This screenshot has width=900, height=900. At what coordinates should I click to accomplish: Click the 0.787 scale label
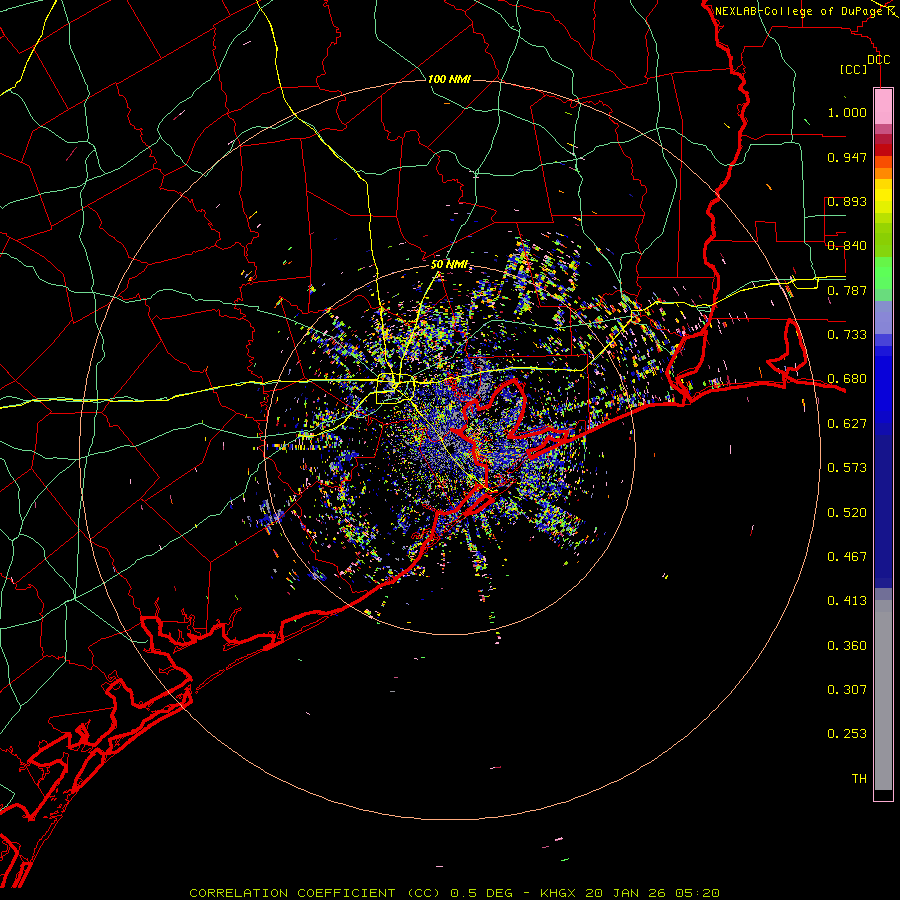click(x=847, y=290)
